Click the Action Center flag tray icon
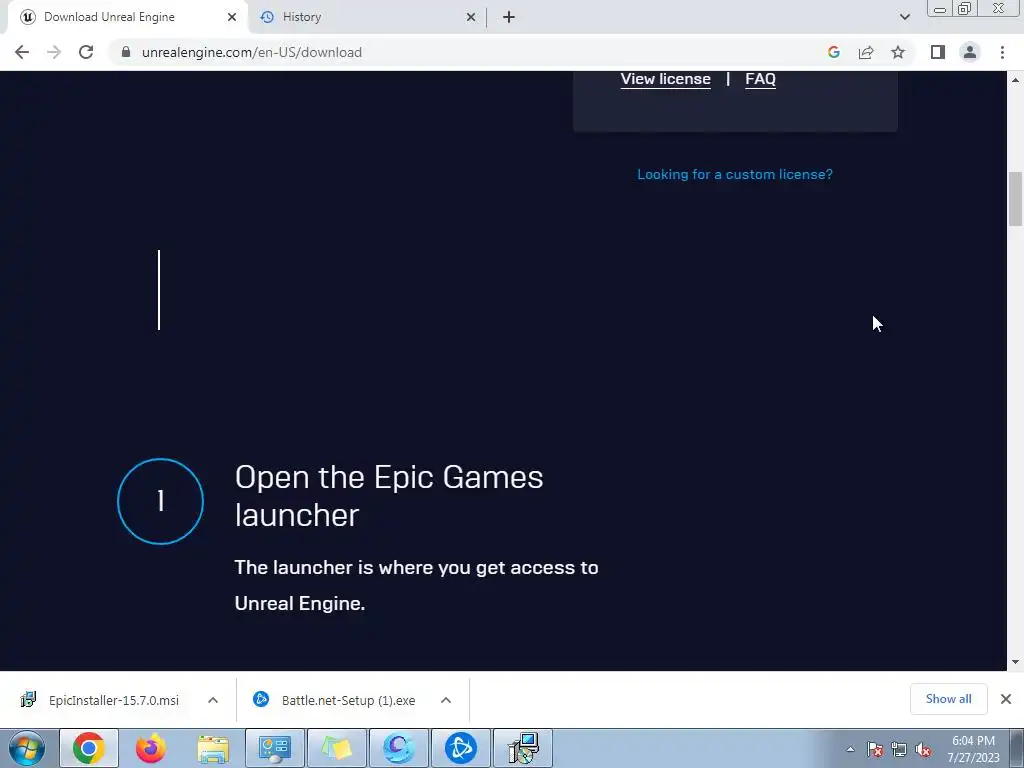Viewport: 1024px width, 768px height. [x=875, y=749]
